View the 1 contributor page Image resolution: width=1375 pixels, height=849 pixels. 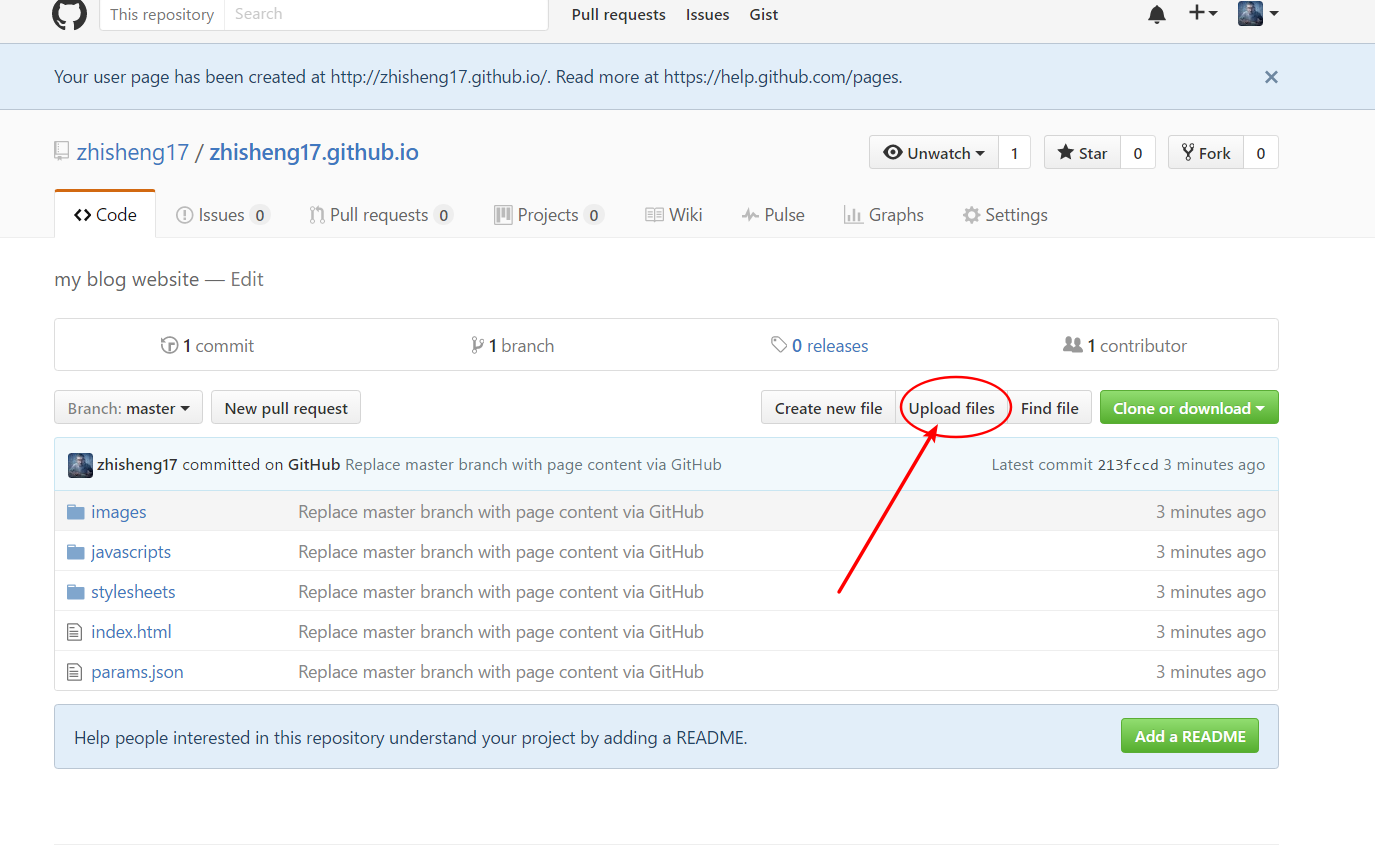(x=1125, y=345)
